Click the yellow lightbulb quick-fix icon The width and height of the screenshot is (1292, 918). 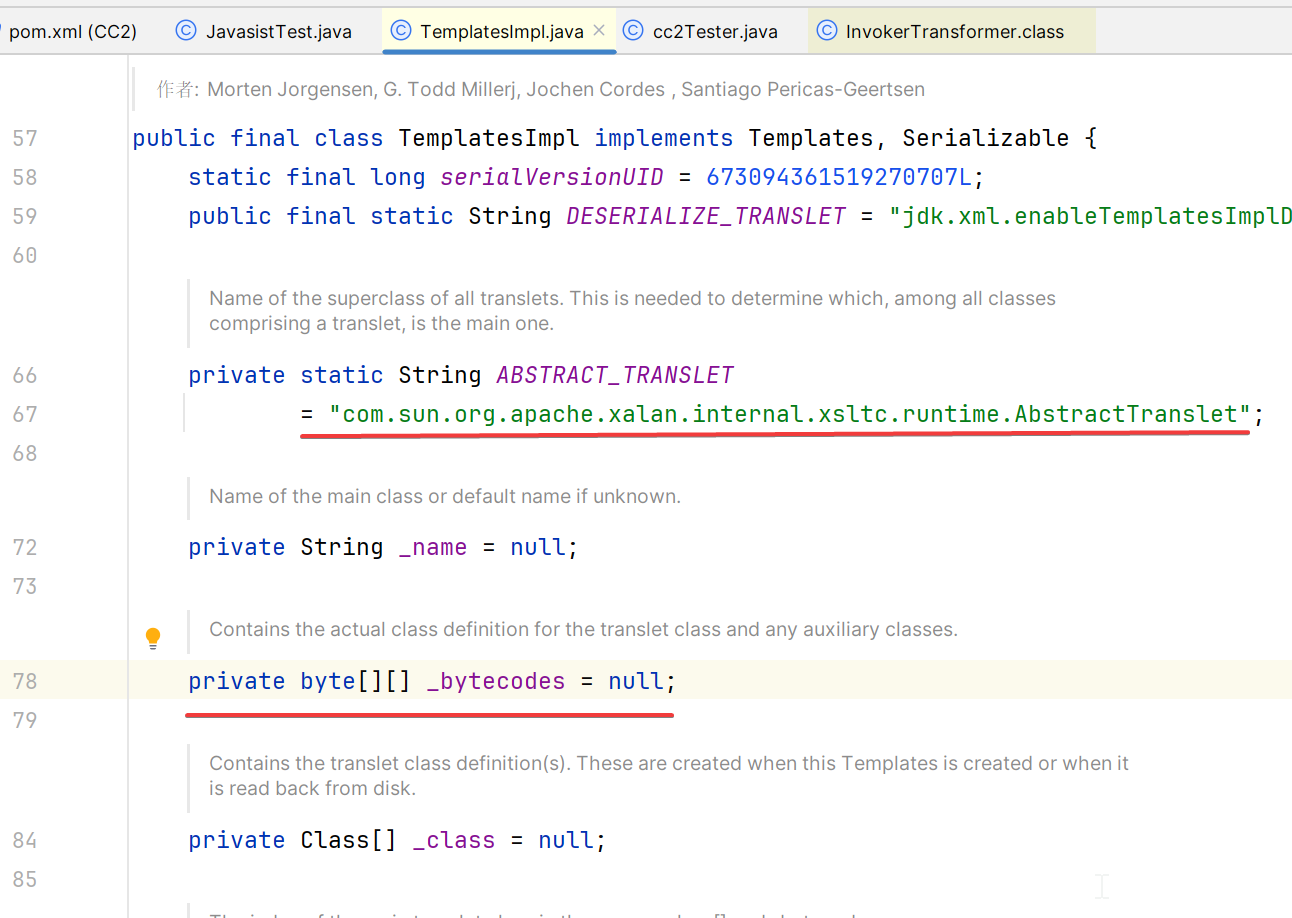click(153, 637)
